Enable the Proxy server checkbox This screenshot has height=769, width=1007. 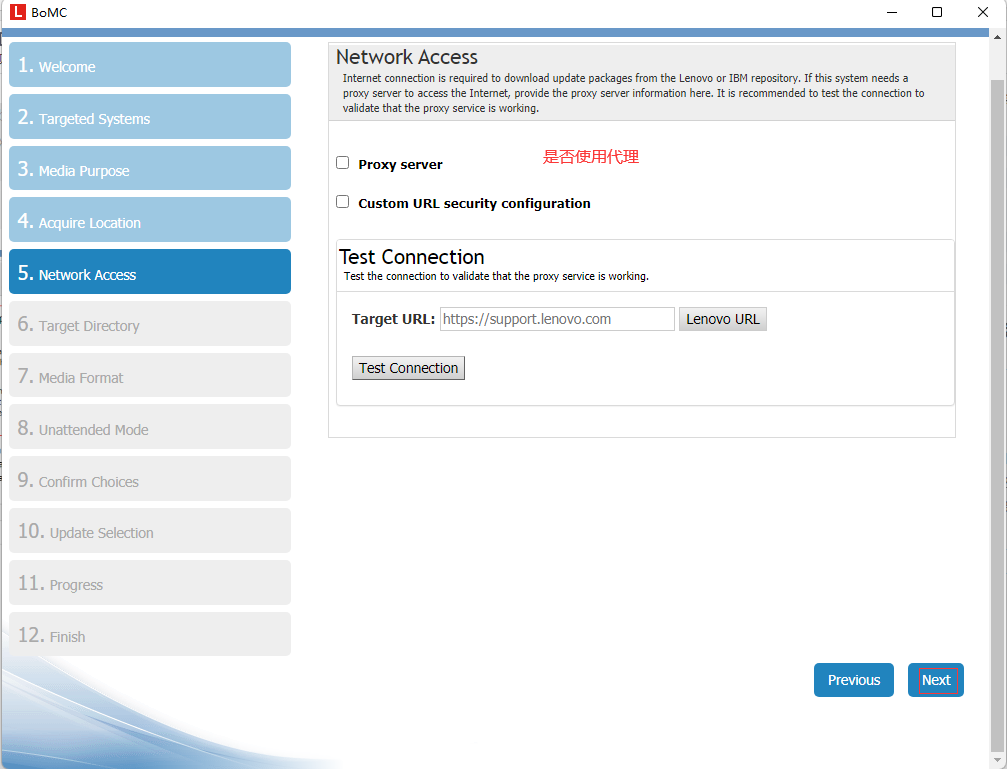pos(343,163)
